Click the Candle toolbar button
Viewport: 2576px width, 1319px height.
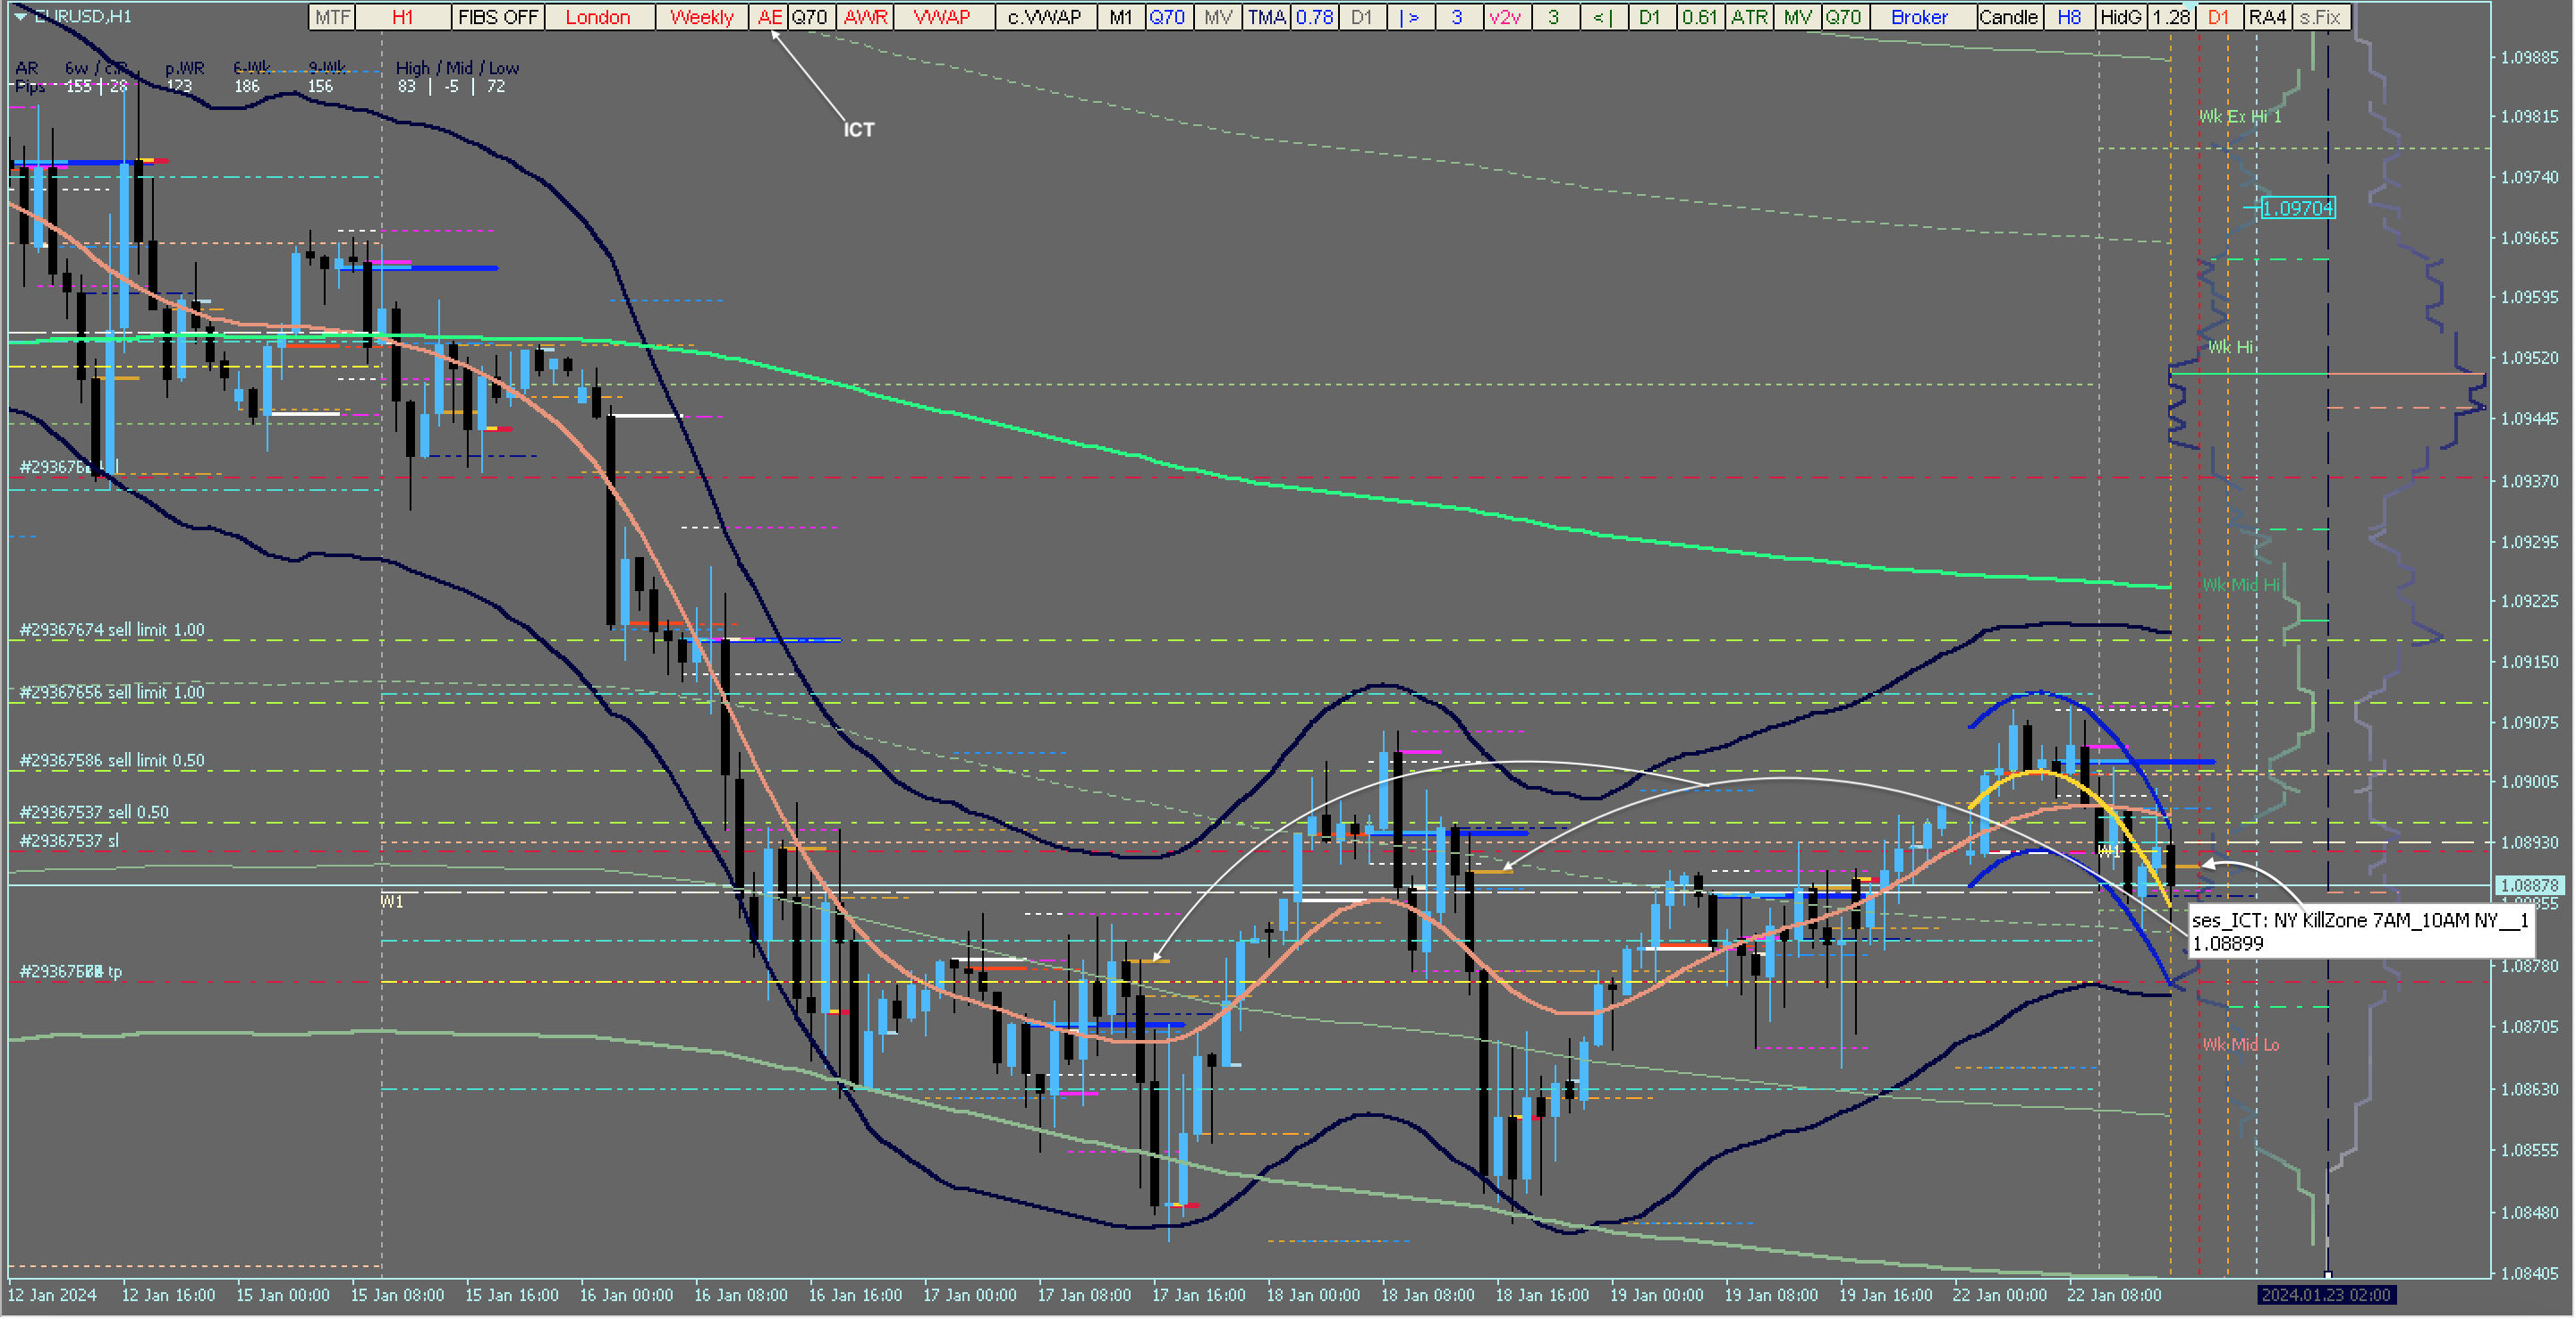click(2008, 17)
